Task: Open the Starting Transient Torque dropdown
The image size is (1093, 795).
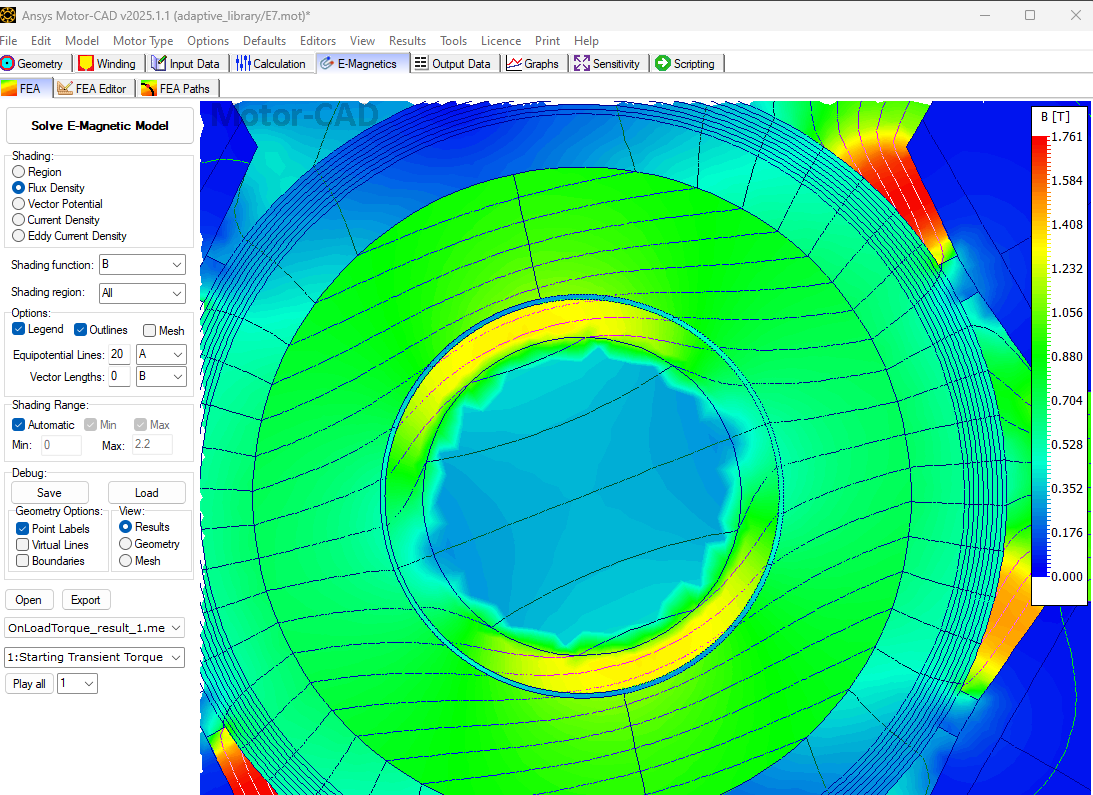Action: coord(95,657)
